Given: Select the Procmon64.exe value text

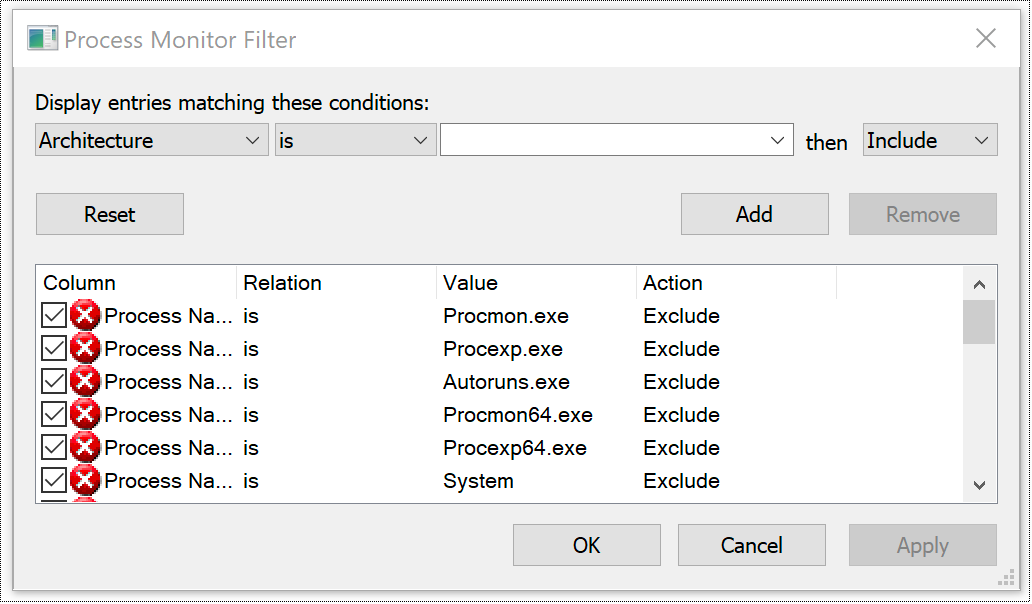Looking at the screenshot, I should [x=517, y=415].
